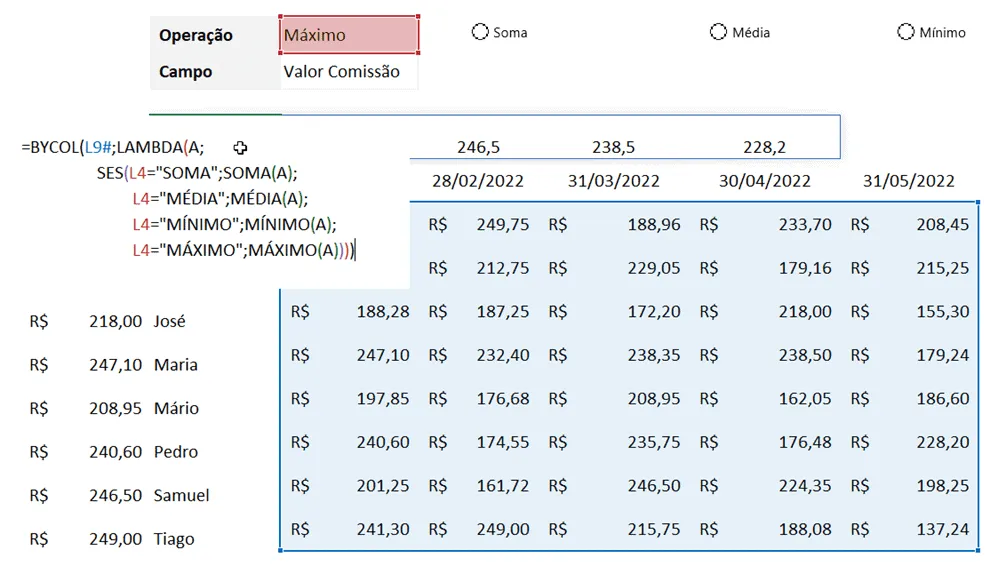Click inside the BYCOL formula first line
Image resolution: width=990 pixels, height=574 pixels.
pos(112,147)
